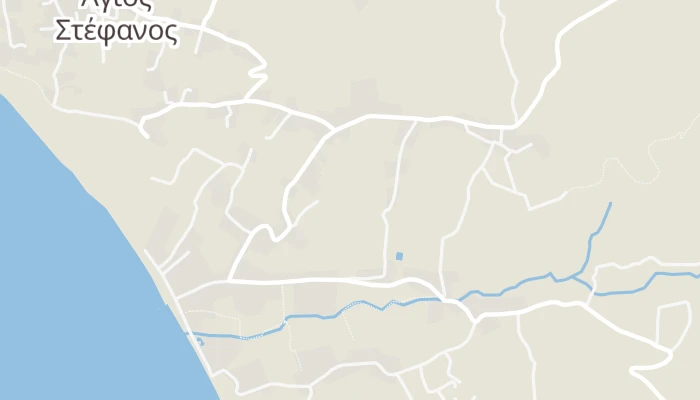700x400 pixels.
Task: Select the upper tip of the north-flowing stream branch
Action: click(610, 205)
